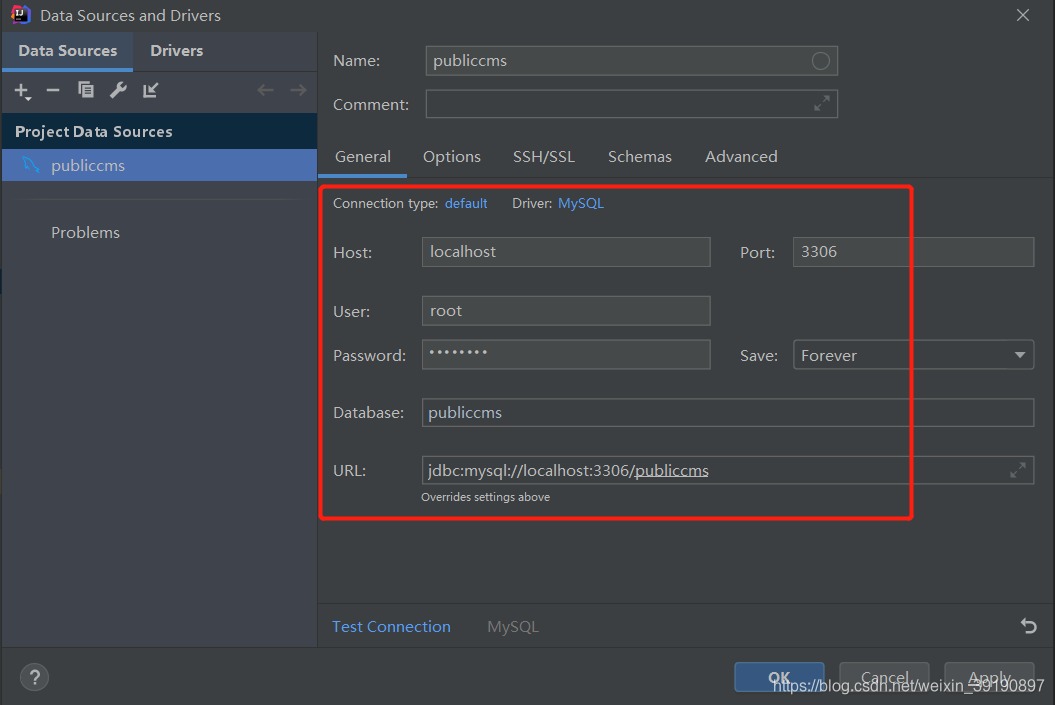Open the Options tab
The height and width of the screenshot is (705, 1055).
(451, 157)
